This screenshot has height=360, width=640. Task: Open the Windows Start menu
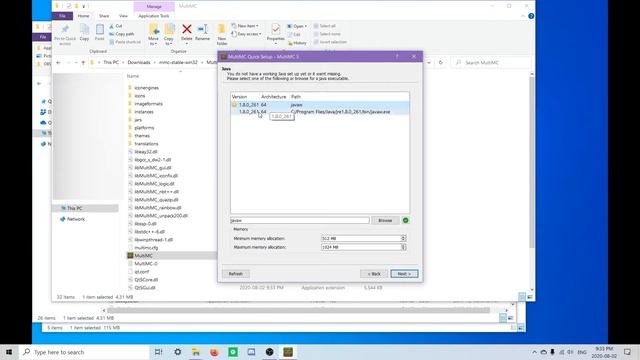(x=9, y=352)
